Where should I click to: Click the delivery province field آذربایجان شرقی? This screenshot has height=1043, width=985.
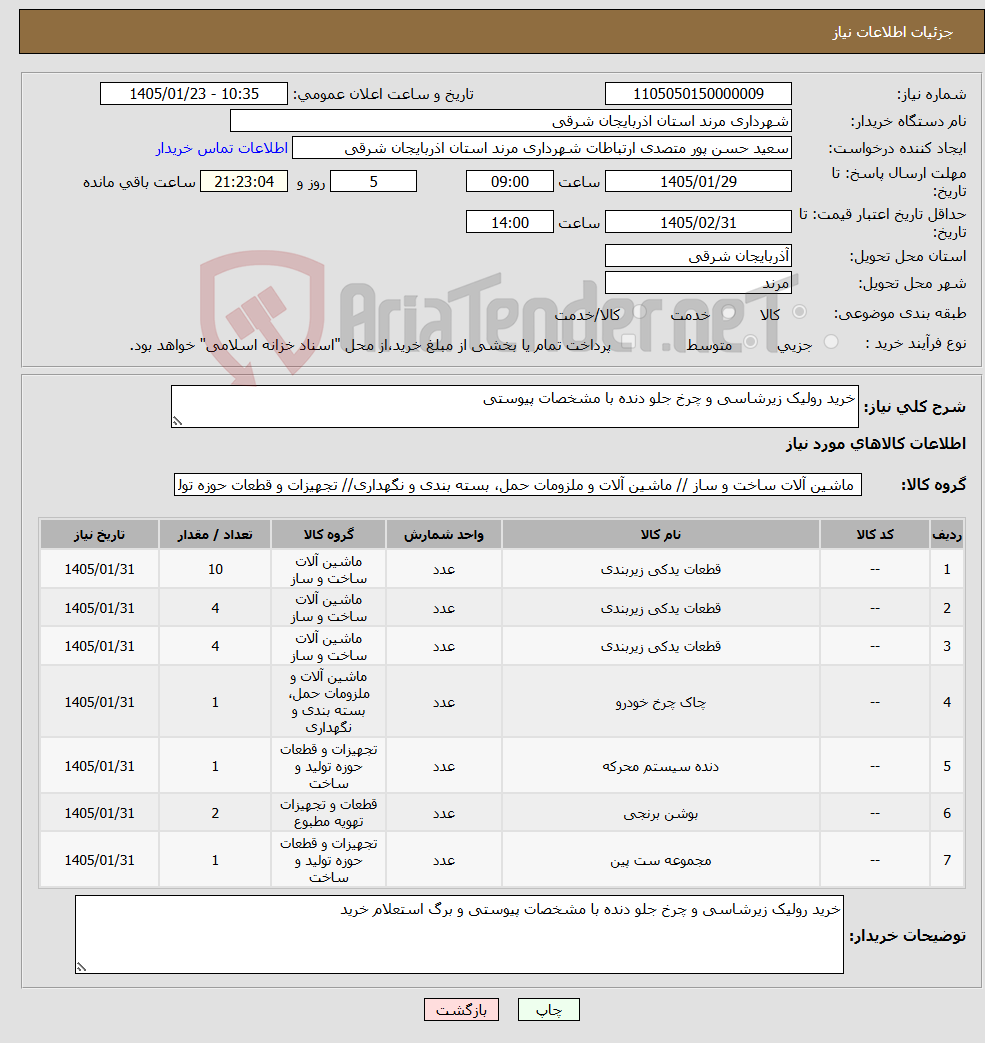click(x=698, y=255)
